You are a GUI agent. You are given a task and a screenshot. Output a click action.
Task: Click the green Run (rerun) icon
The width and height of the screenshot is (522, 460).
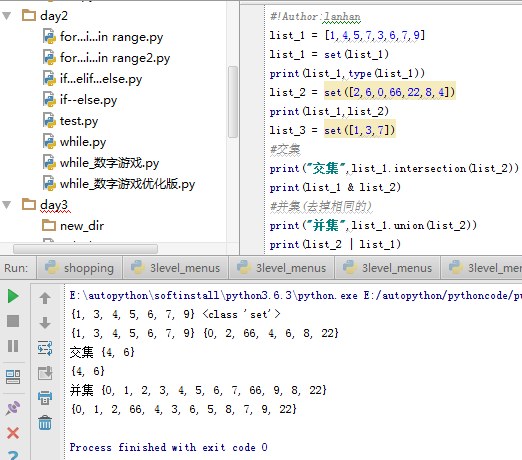click(13, 296)
